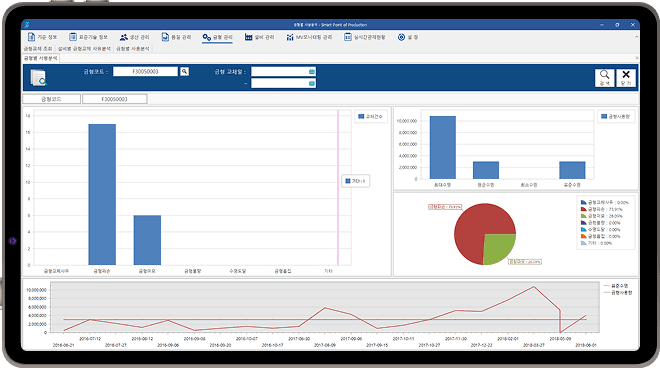Click the report document icon in blue panel
The width and height of the screenshot is (660, 368).
pos(38,78)
